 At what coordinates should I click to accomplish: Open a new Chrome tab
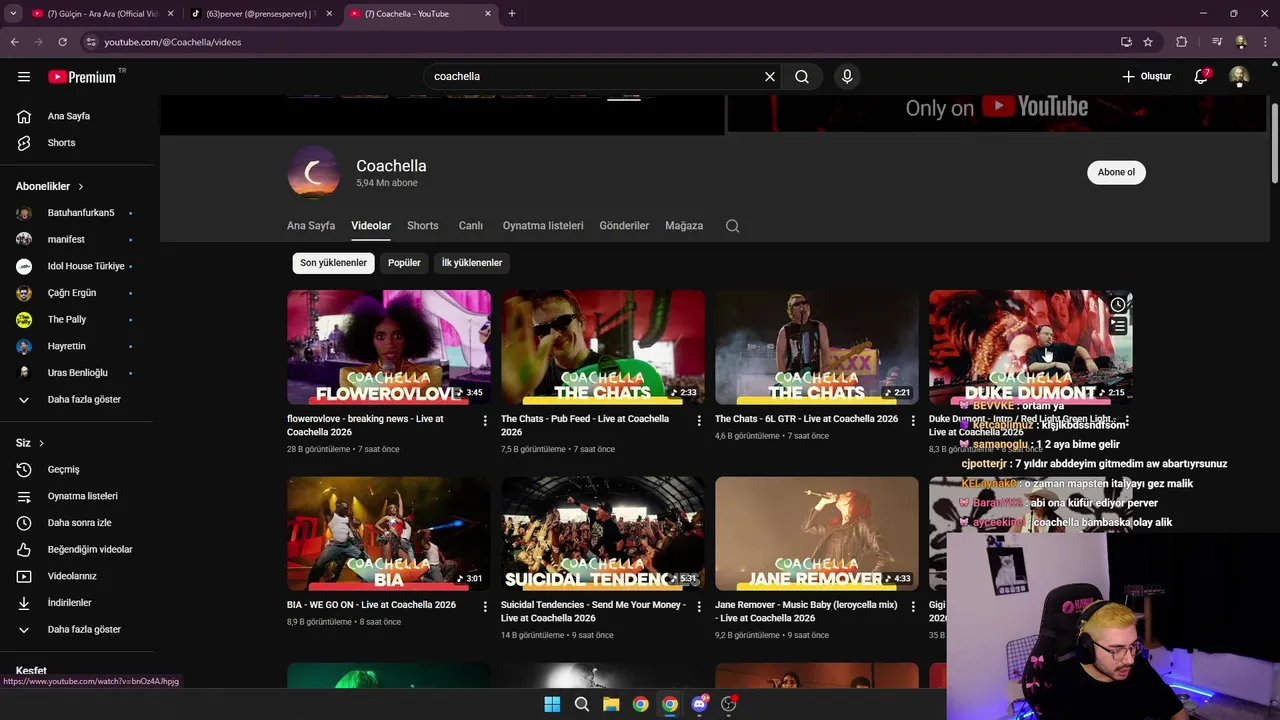(x=512, y=14)
